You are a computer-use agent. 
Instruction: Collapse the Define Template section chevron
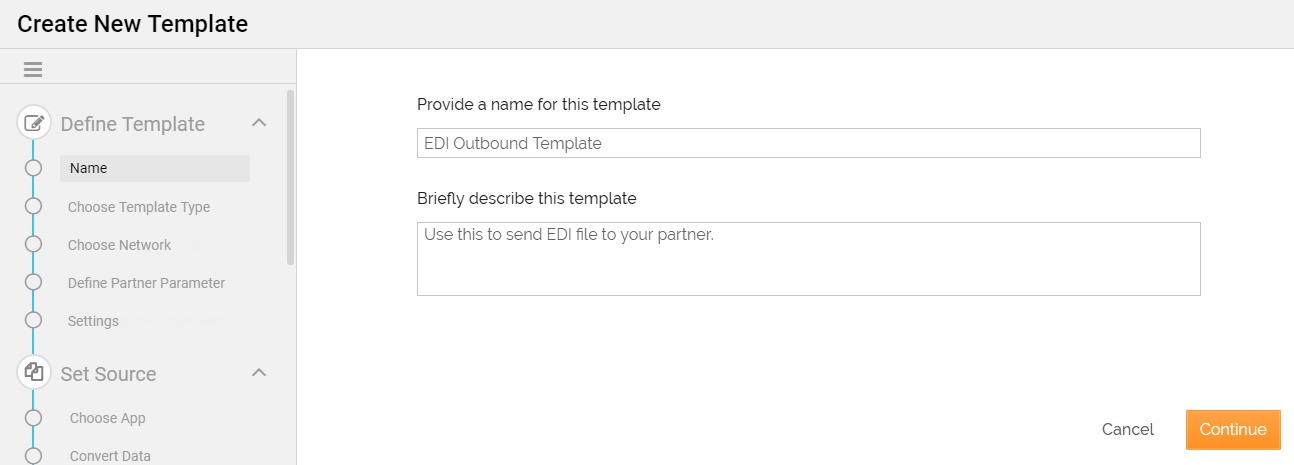(258, 123)
